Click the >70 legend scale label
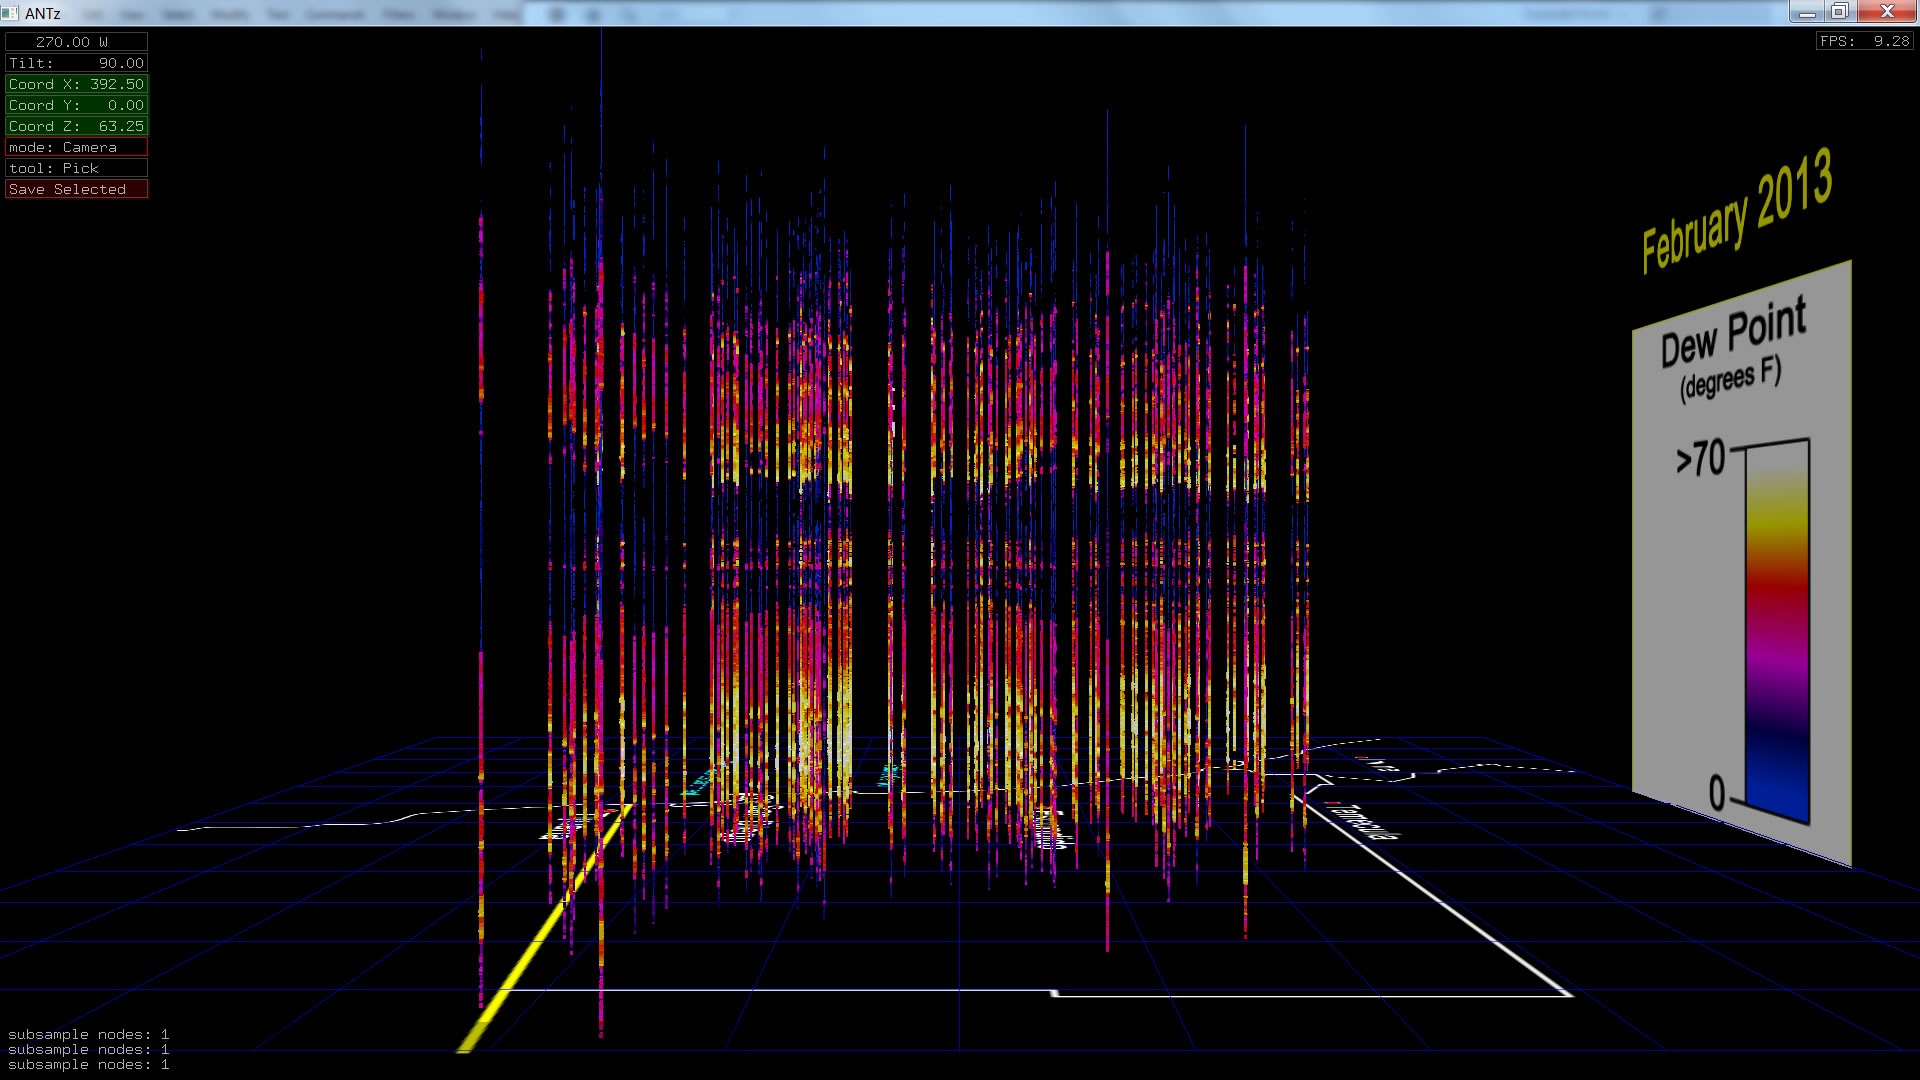1920x1080 pixels. [x=1701, y=458]
